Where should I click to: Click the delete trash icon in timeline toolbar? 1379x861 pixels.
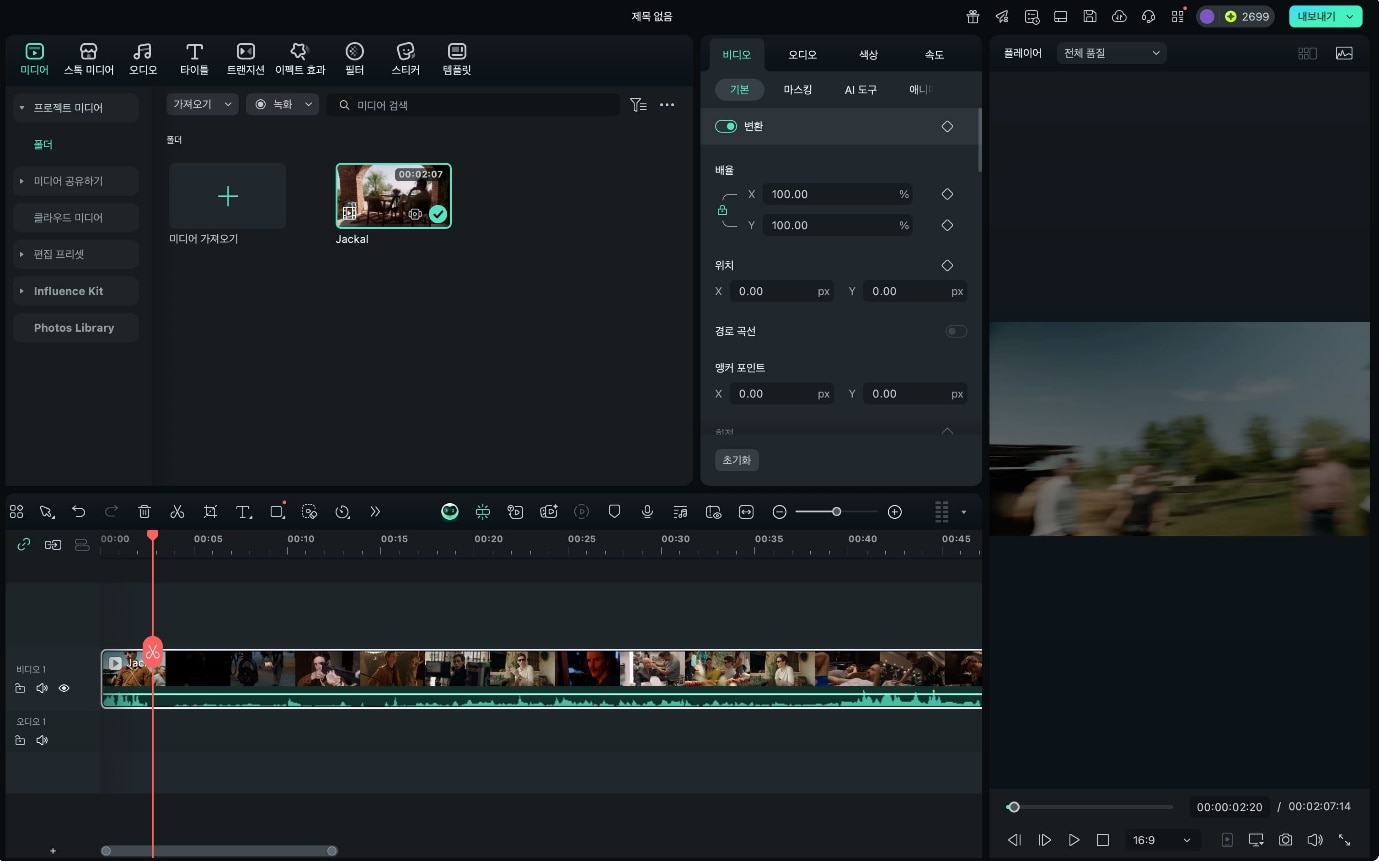(144, 512)
